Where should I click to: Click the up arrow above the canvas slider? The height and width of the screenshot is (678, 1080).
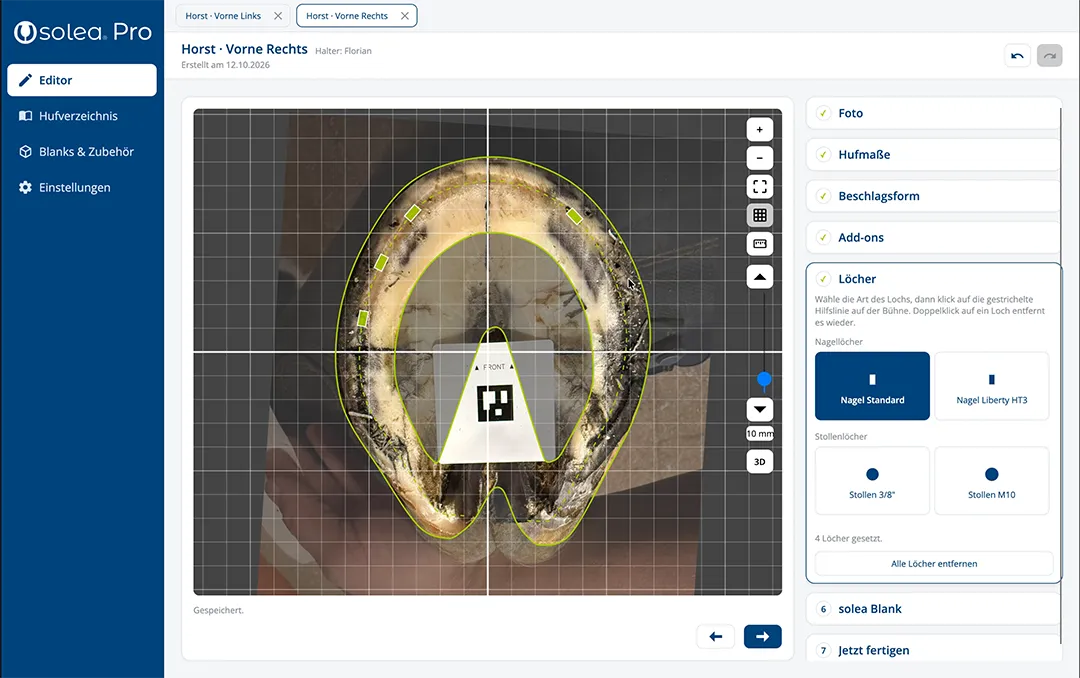click(760, 277)
